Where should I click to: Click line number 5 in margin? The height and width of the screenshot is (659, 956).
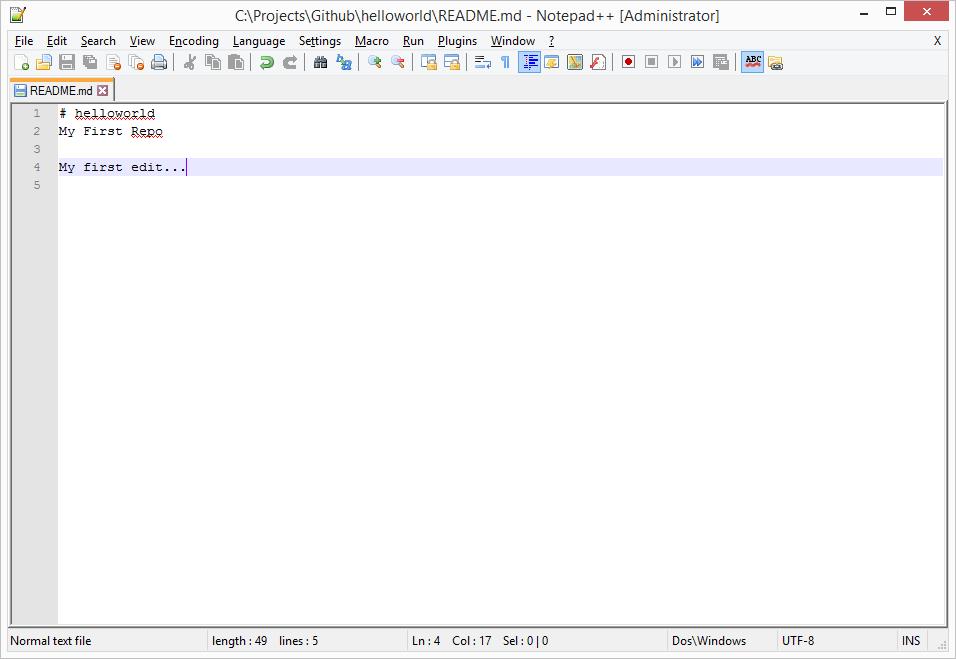[37, 185]
